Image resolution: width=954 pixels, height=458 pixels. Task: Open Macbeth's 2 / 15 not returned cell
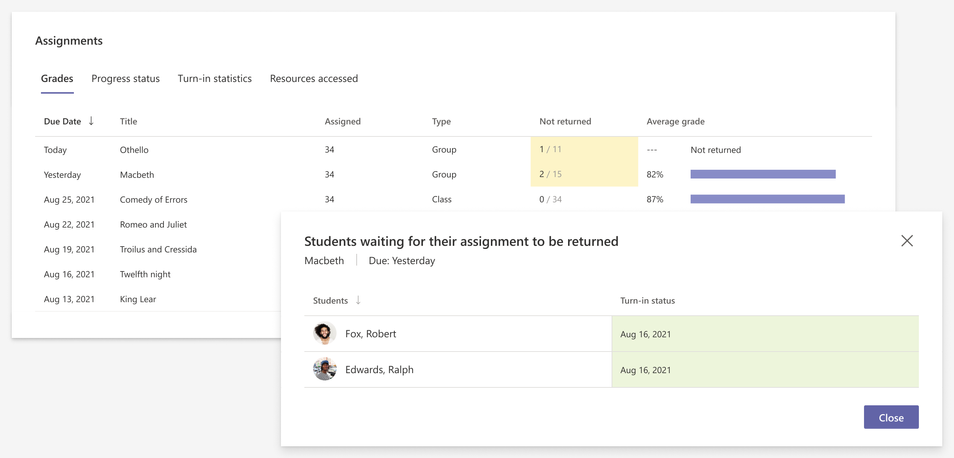[x=551, y=175]
